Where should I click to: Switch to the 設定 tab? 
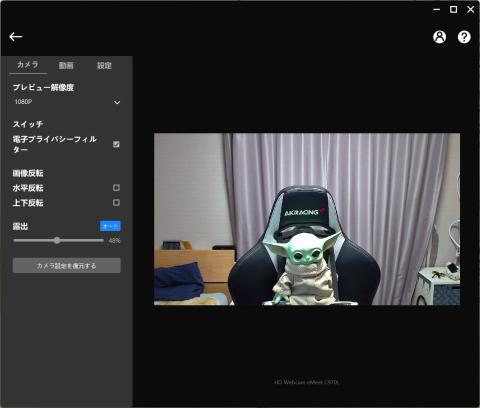point(104,65)
